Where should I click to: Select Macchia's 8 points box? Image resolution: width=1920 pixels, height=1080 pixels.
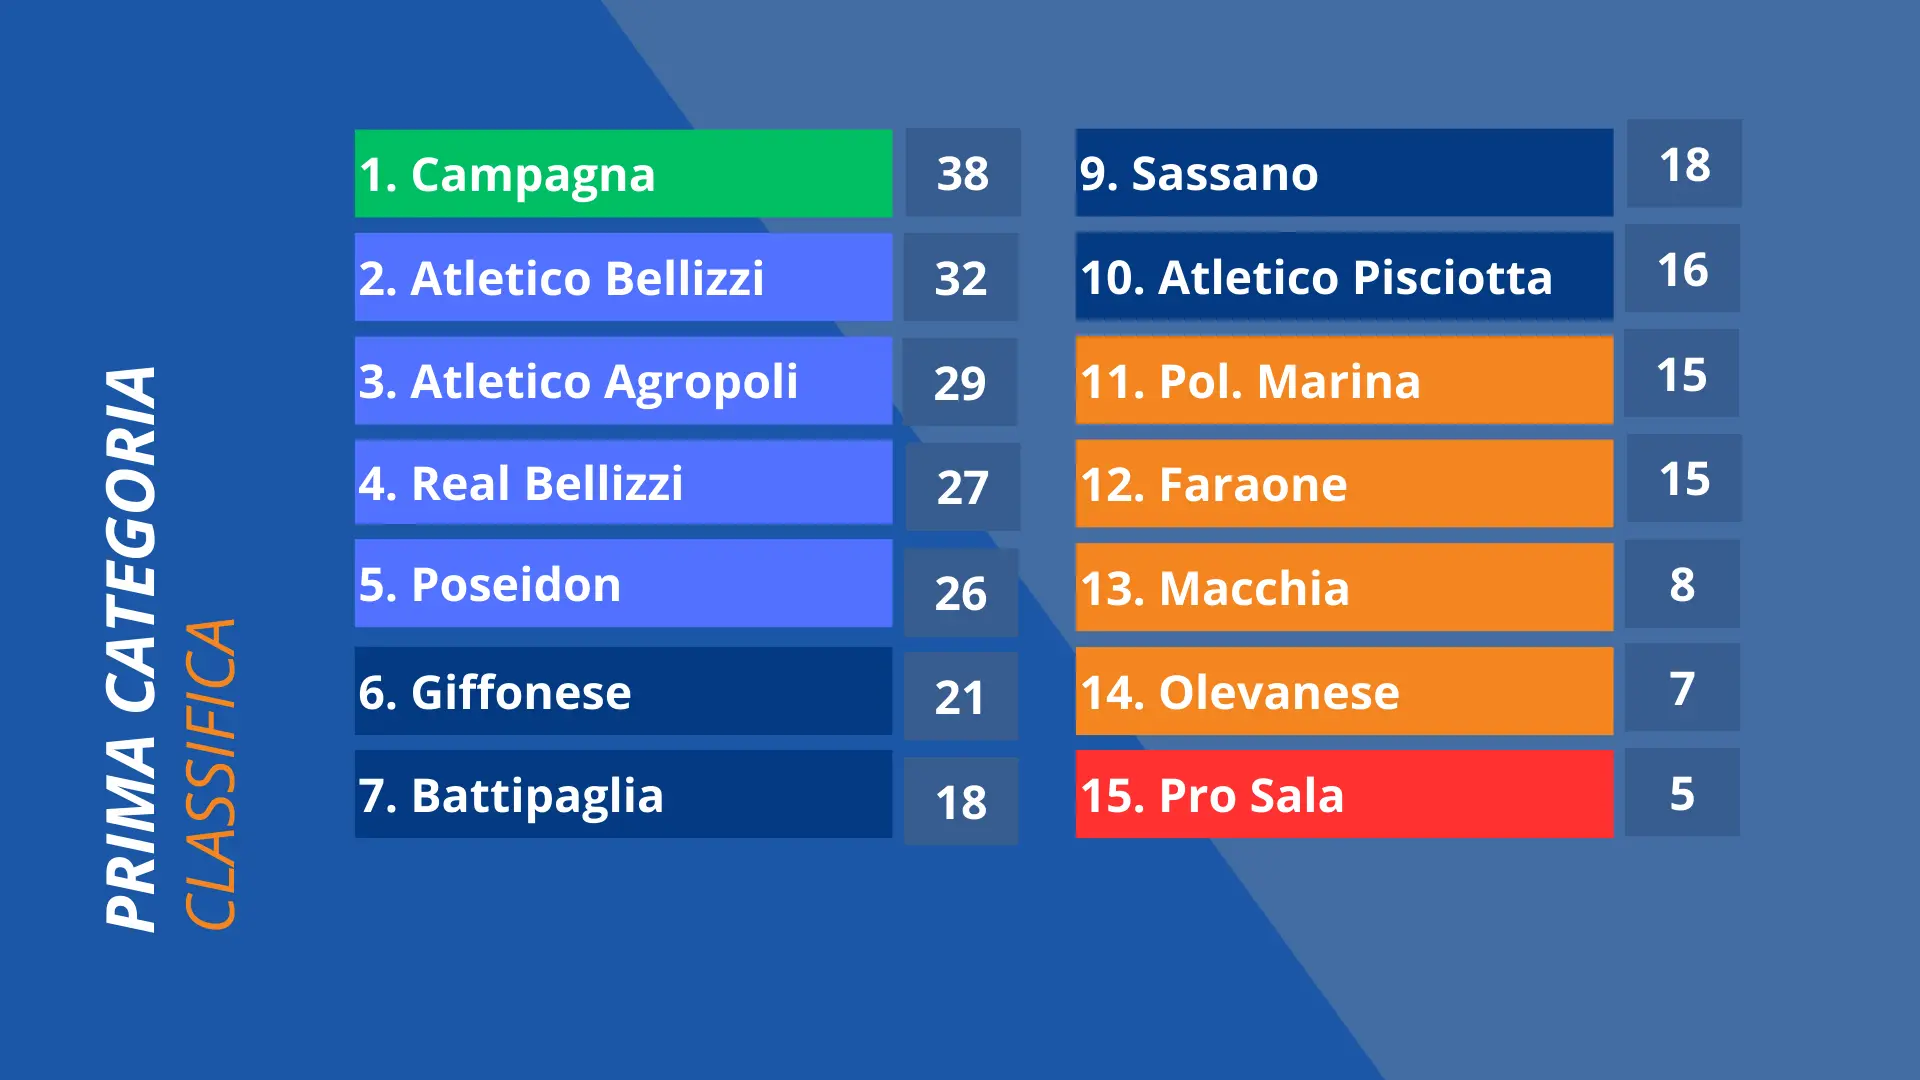click(1682, 584)
